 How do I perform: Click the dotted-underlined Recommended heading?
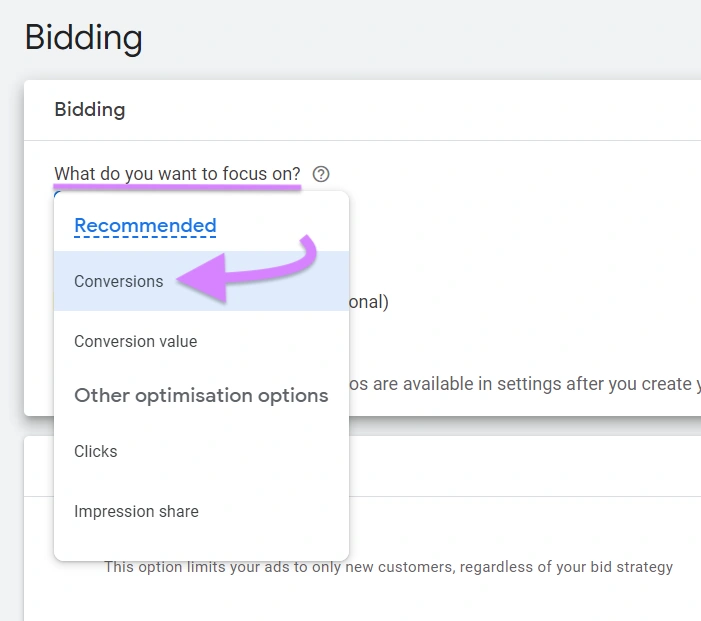(145, 225)
